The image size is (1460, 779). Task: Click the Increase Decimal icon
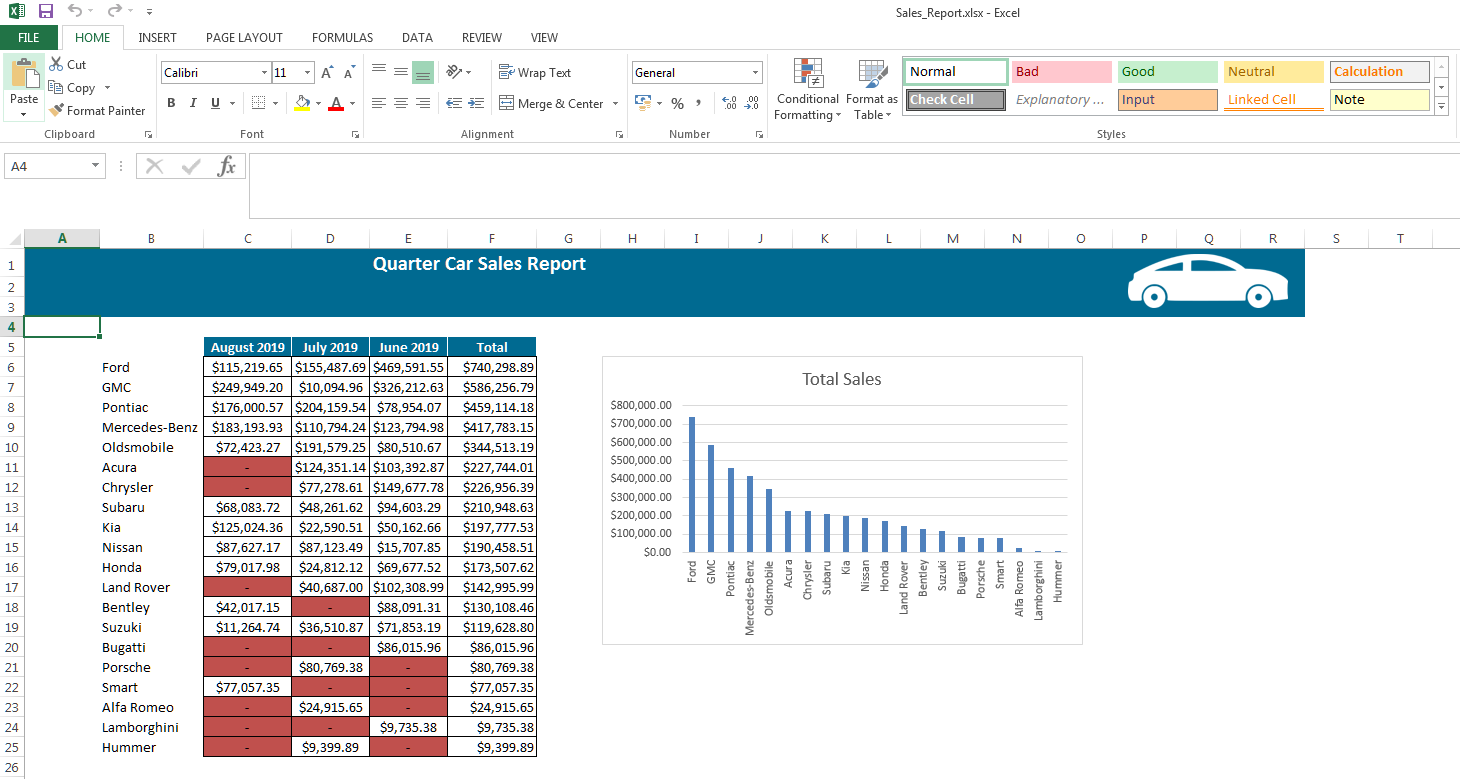728,102
